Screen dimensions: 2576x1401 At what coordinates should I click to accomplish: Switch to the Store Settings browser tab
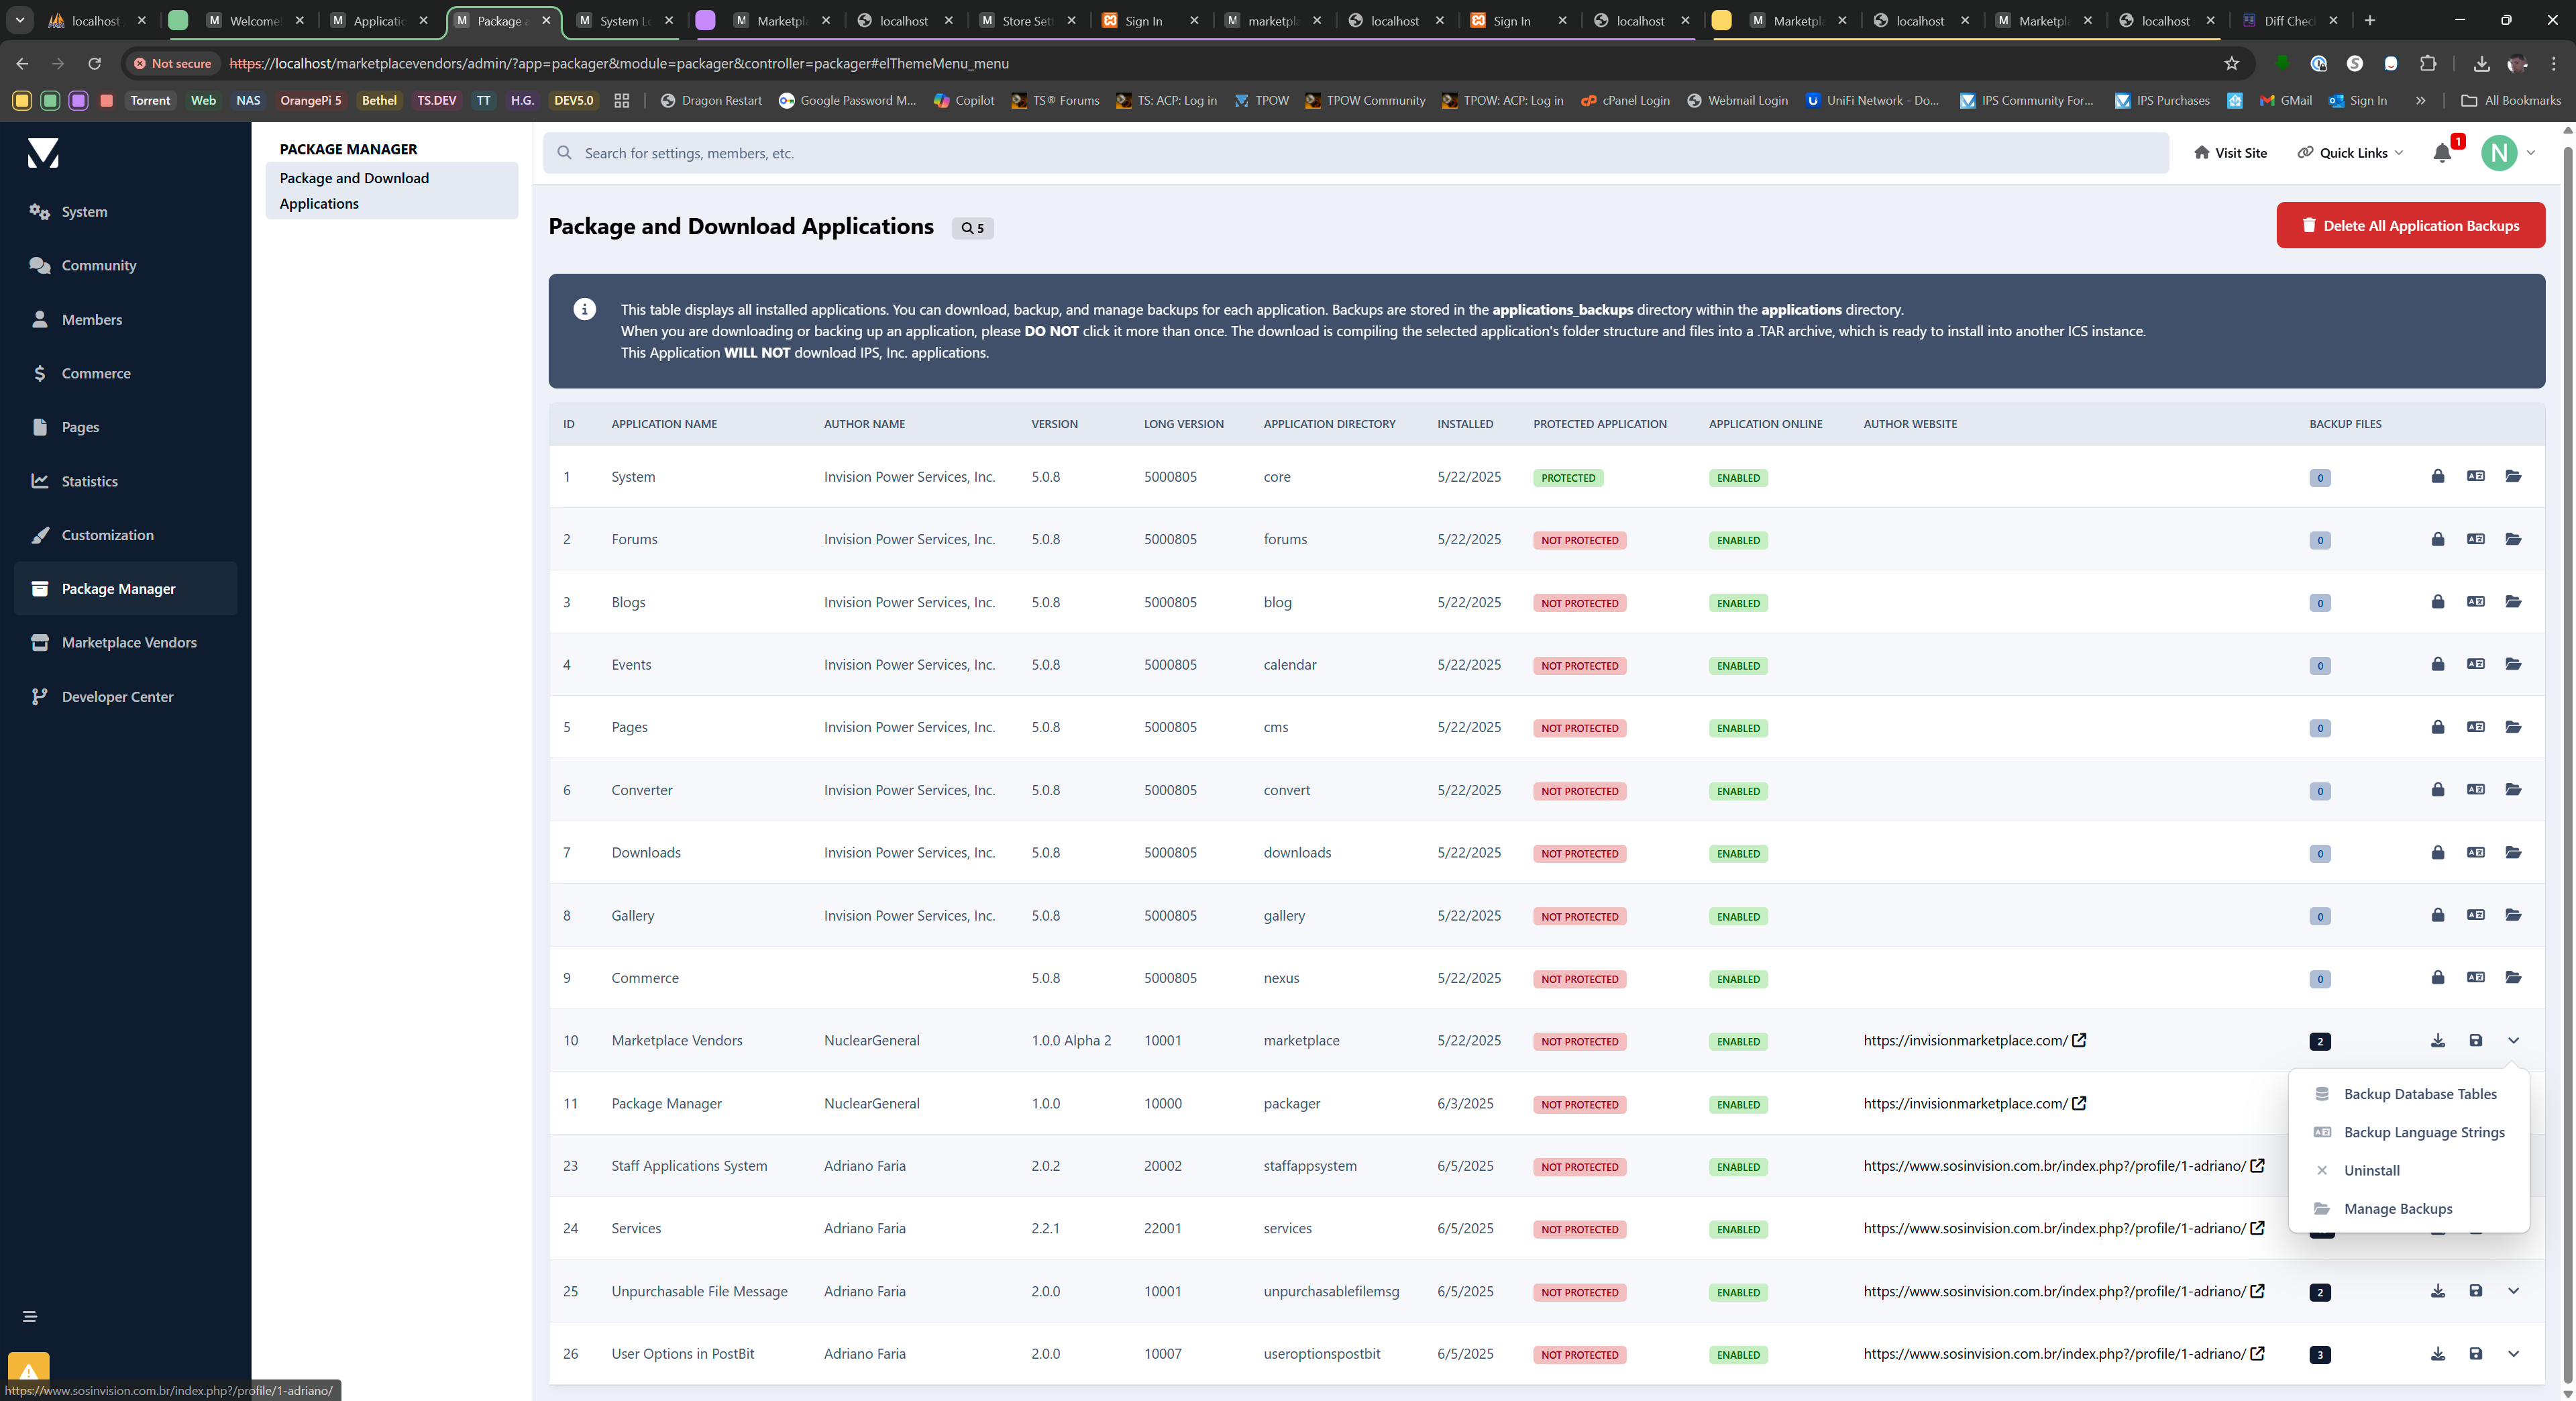[1027, 20]
